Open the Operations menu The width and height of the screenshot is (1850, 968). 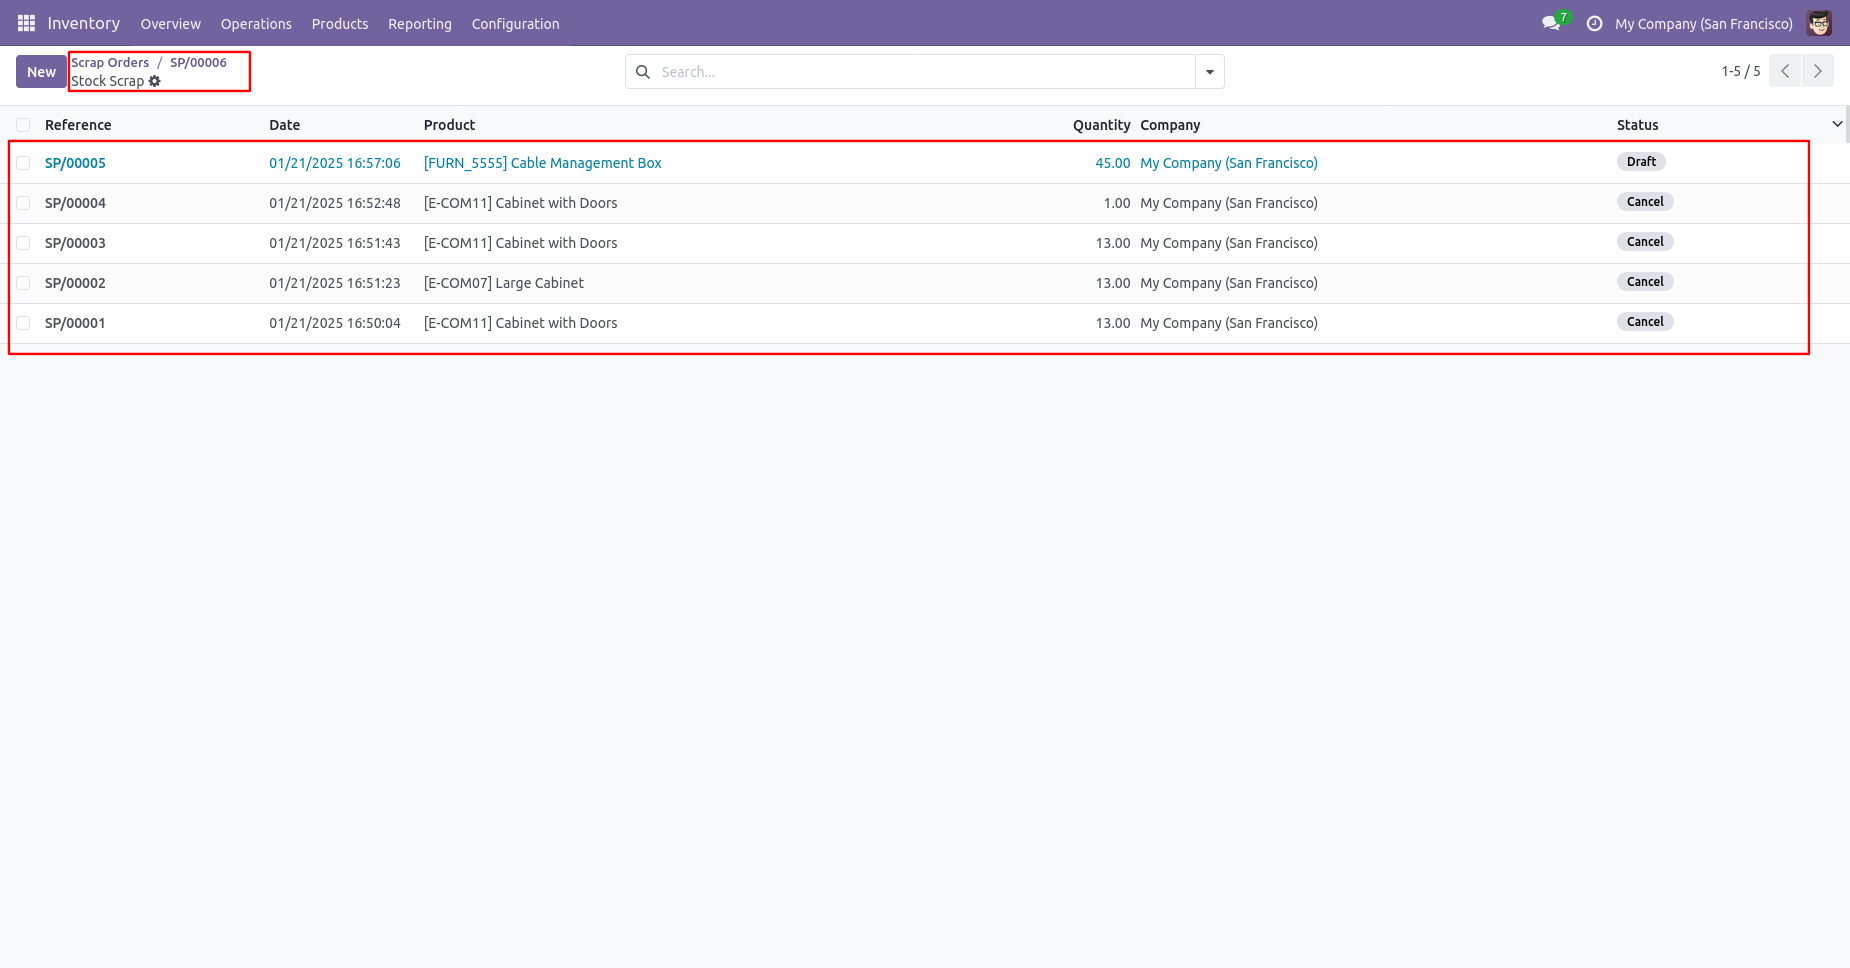click(x=256, y=24)
